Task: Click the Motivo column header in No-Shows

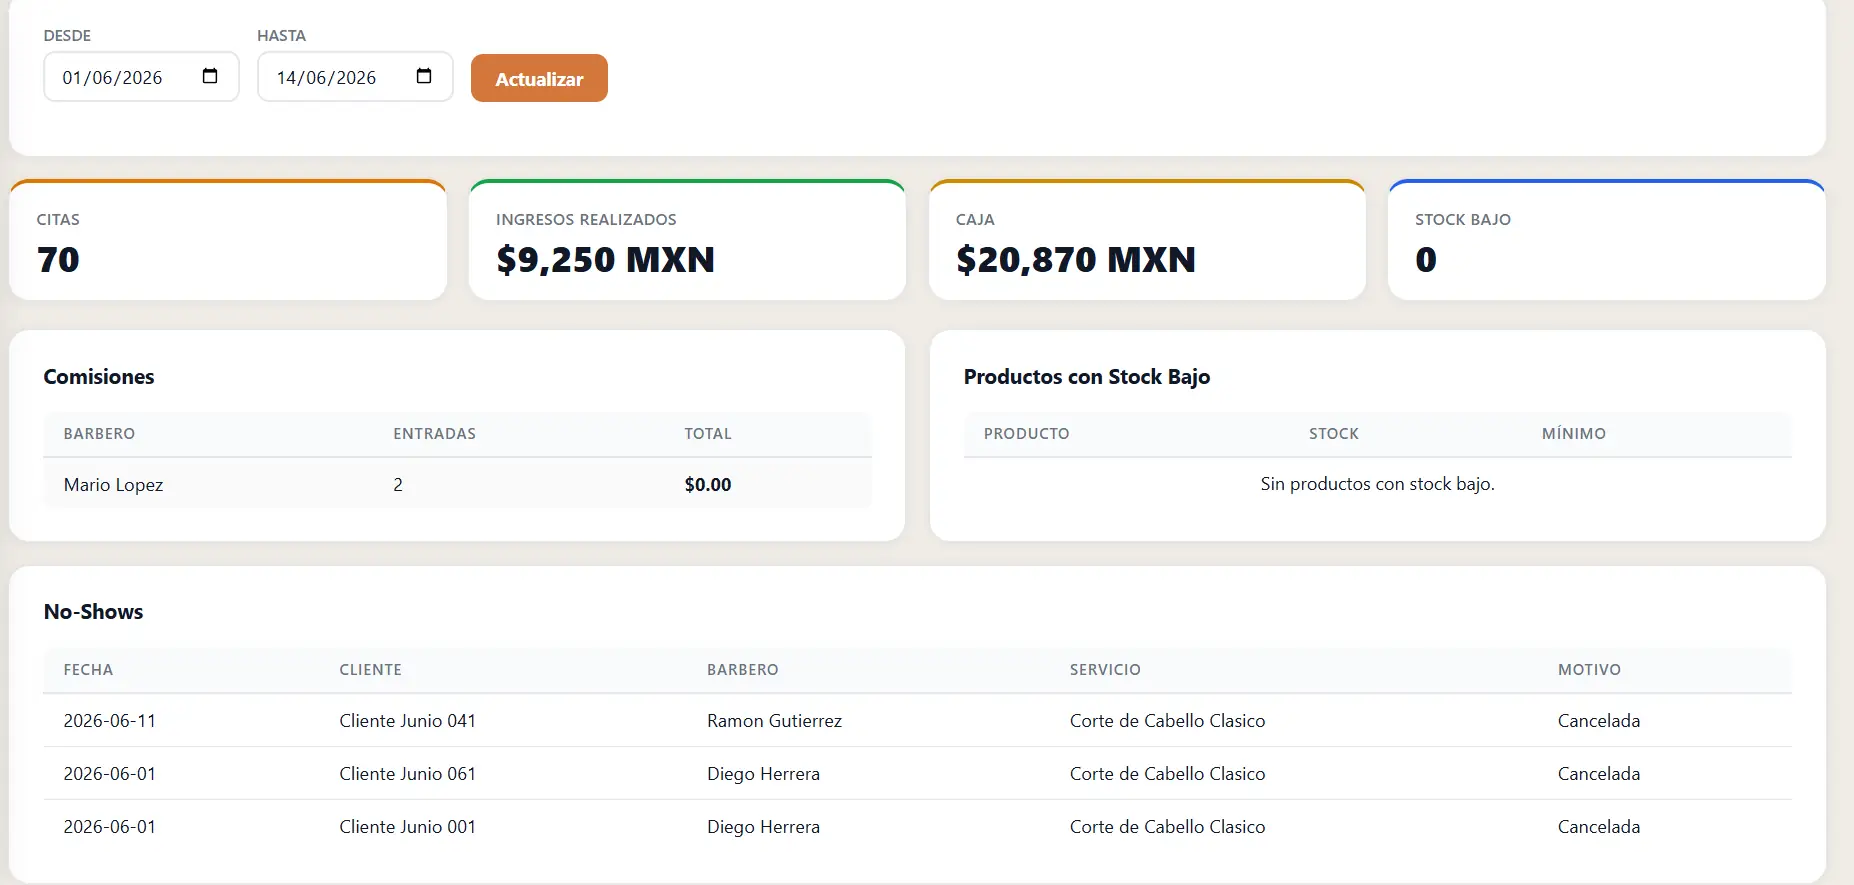Action: (1589, 670)
